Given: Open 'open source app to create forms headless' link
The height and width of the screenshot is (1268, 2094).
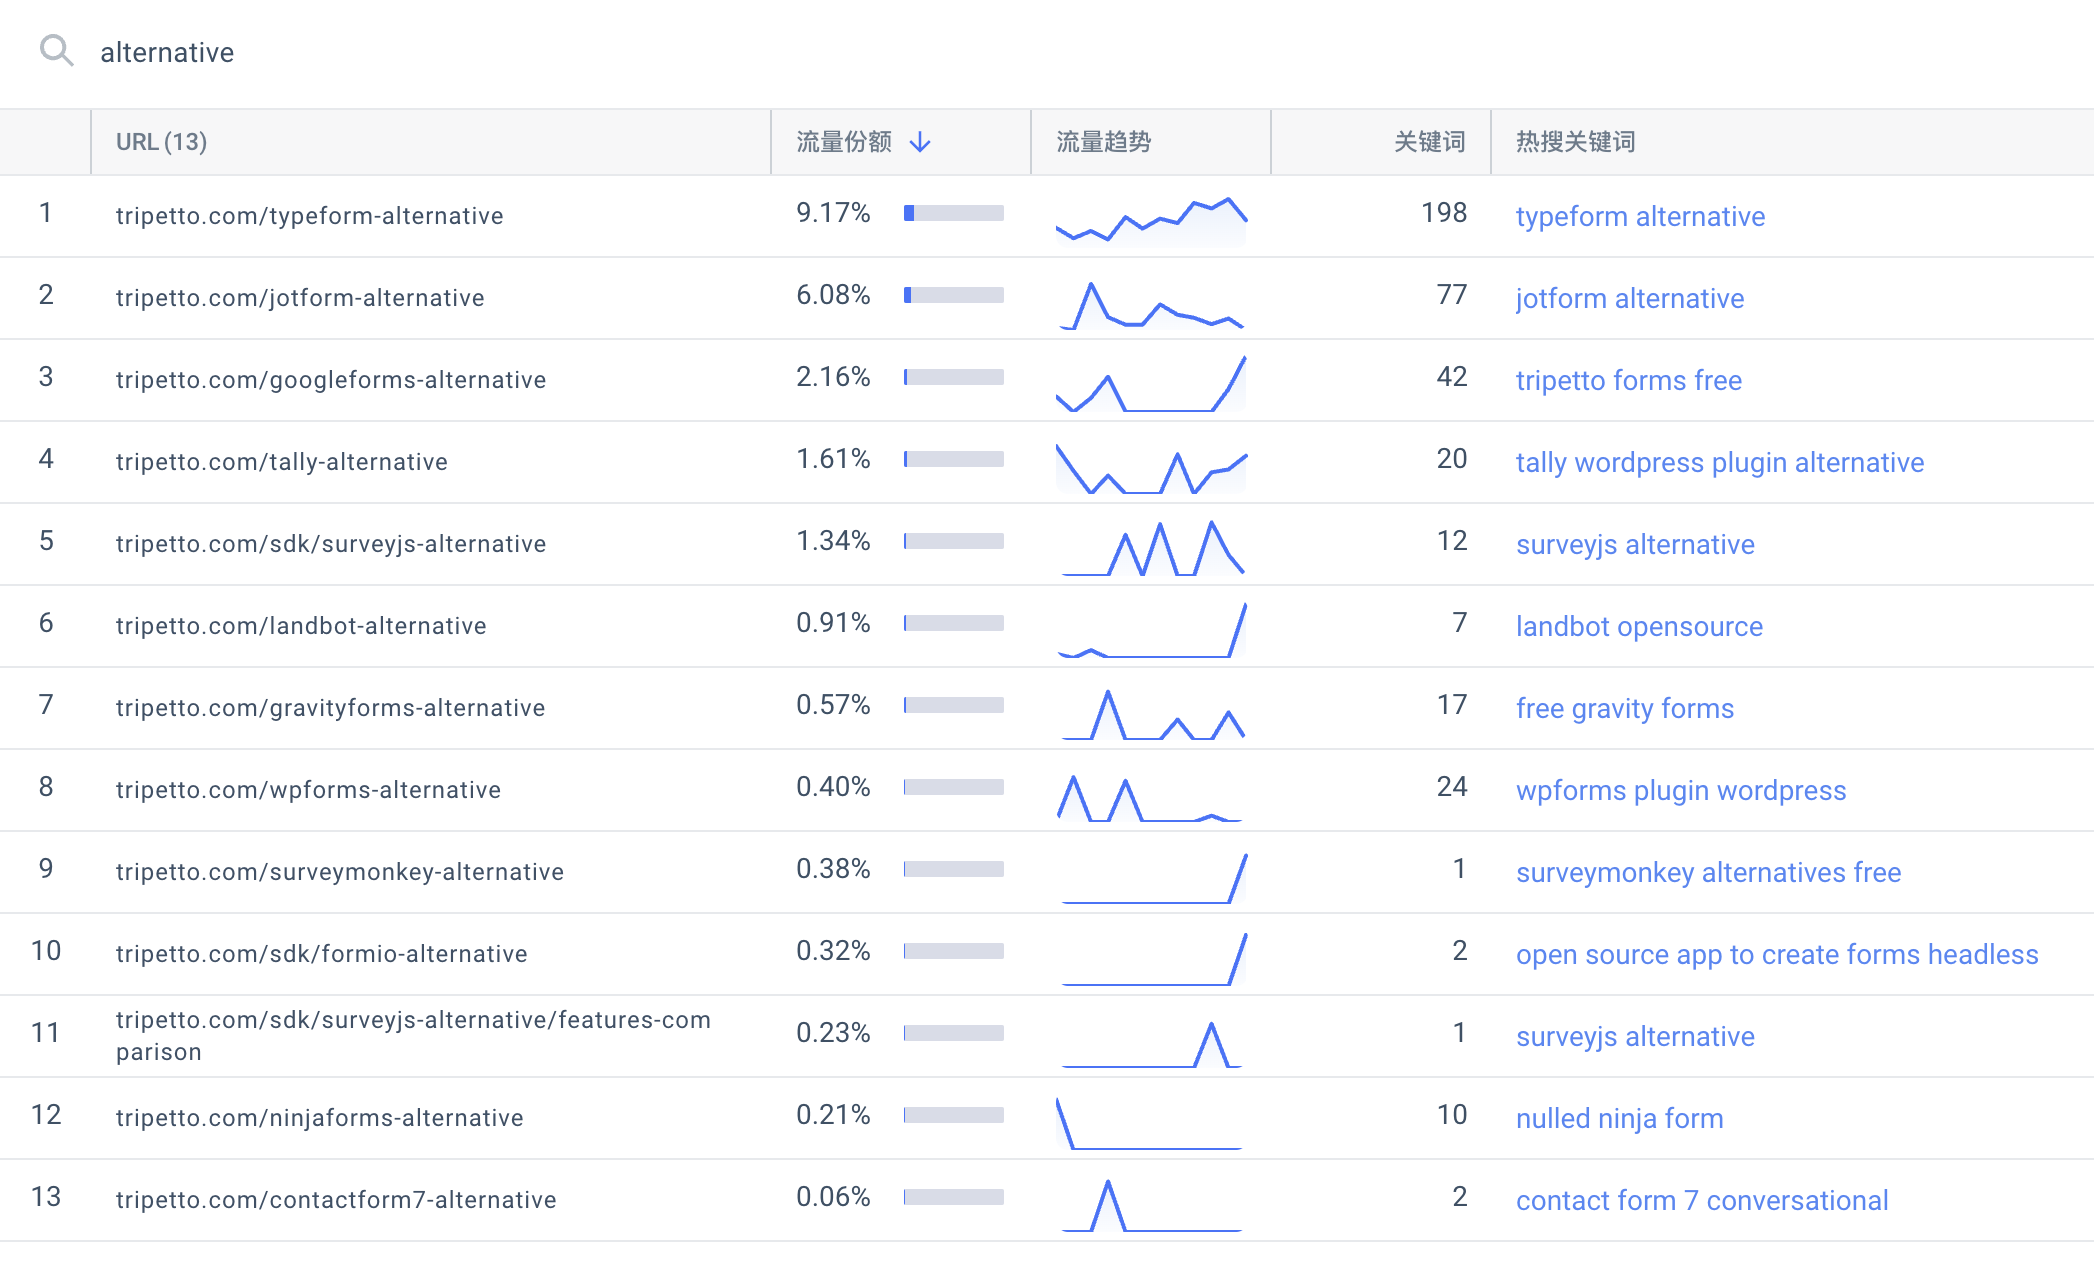Looking at the screenshot, I should click(1776, 954).
